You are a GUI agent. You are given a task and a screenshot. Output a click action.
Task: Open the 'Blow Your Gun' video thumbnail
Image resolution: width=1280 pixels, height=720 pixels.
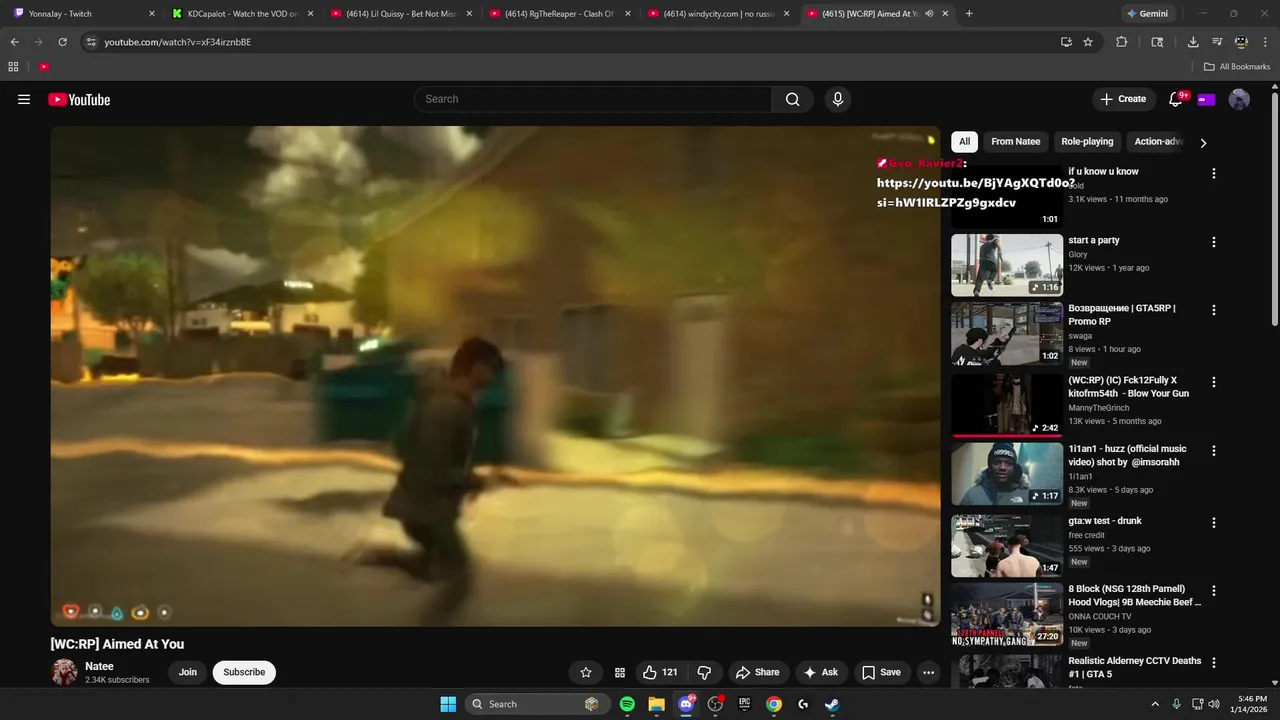[x=1007, y=405]
